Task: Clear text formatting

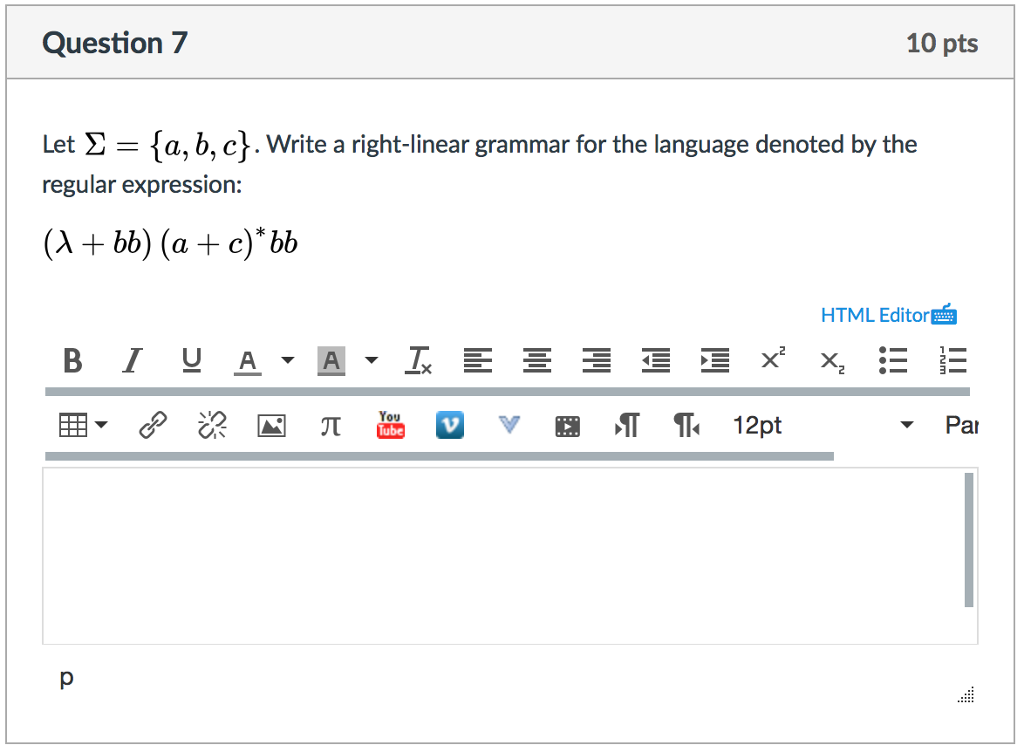Action: coord(418,360)
